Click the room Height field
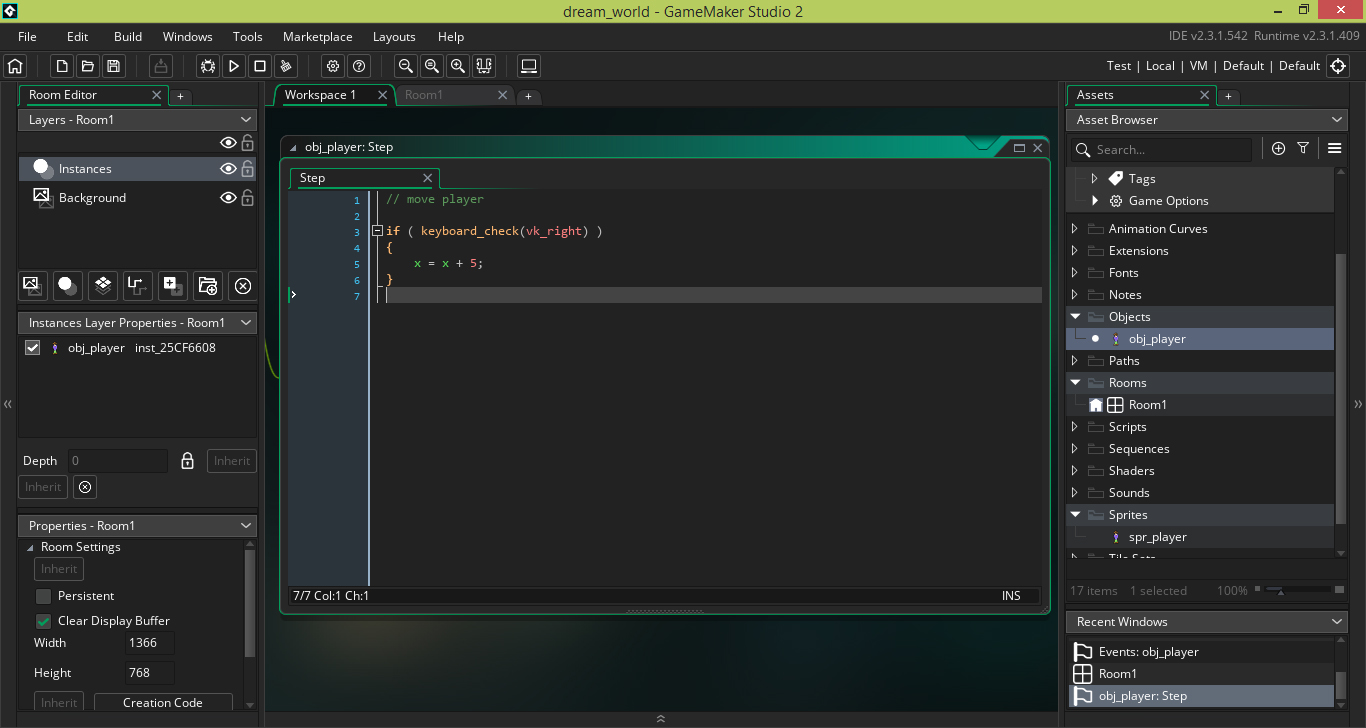This screenshot has width=1366, height=728. pyautogui.click(x=150, y=673)
